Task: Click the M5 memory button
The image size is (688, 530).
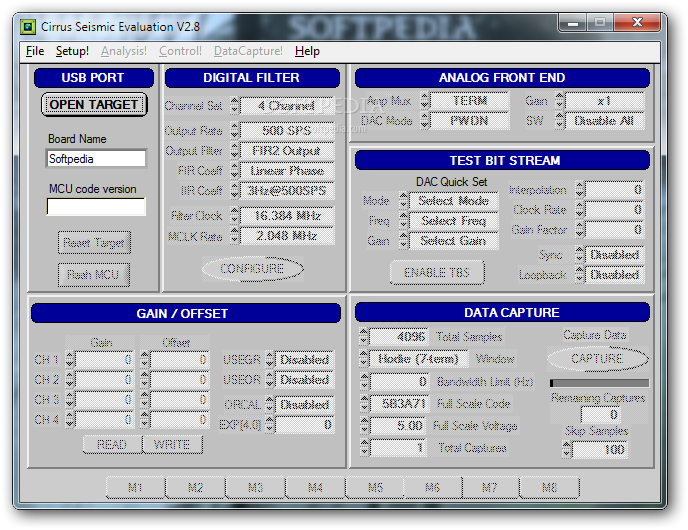Action: pos(375,487)
